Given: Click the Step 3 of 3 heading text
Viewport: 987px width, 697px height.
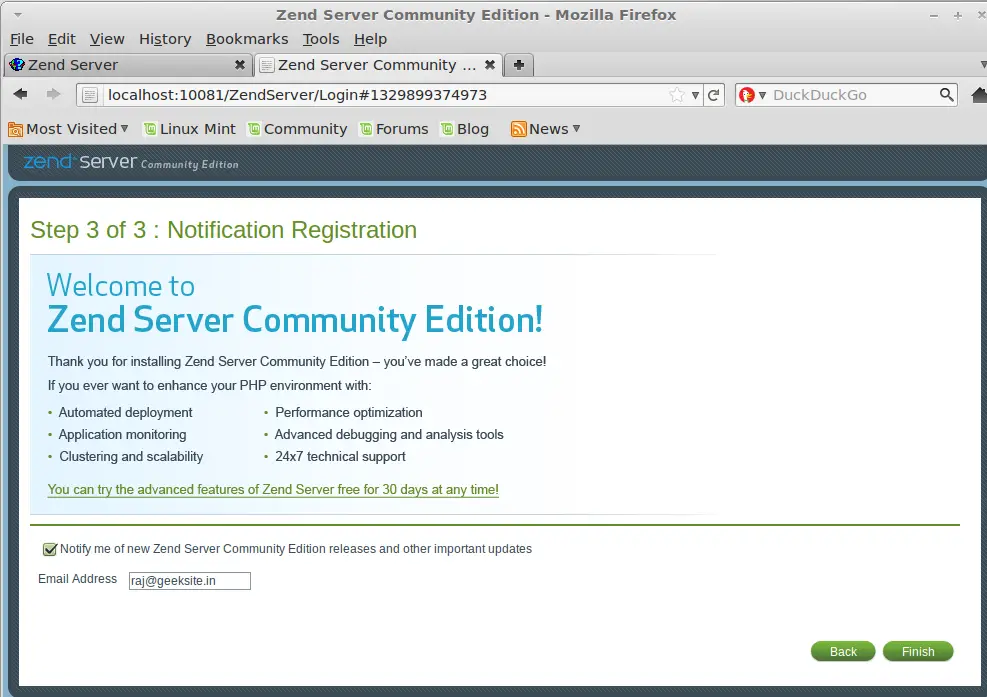Looking at the screenshot, I should [223, 230].
